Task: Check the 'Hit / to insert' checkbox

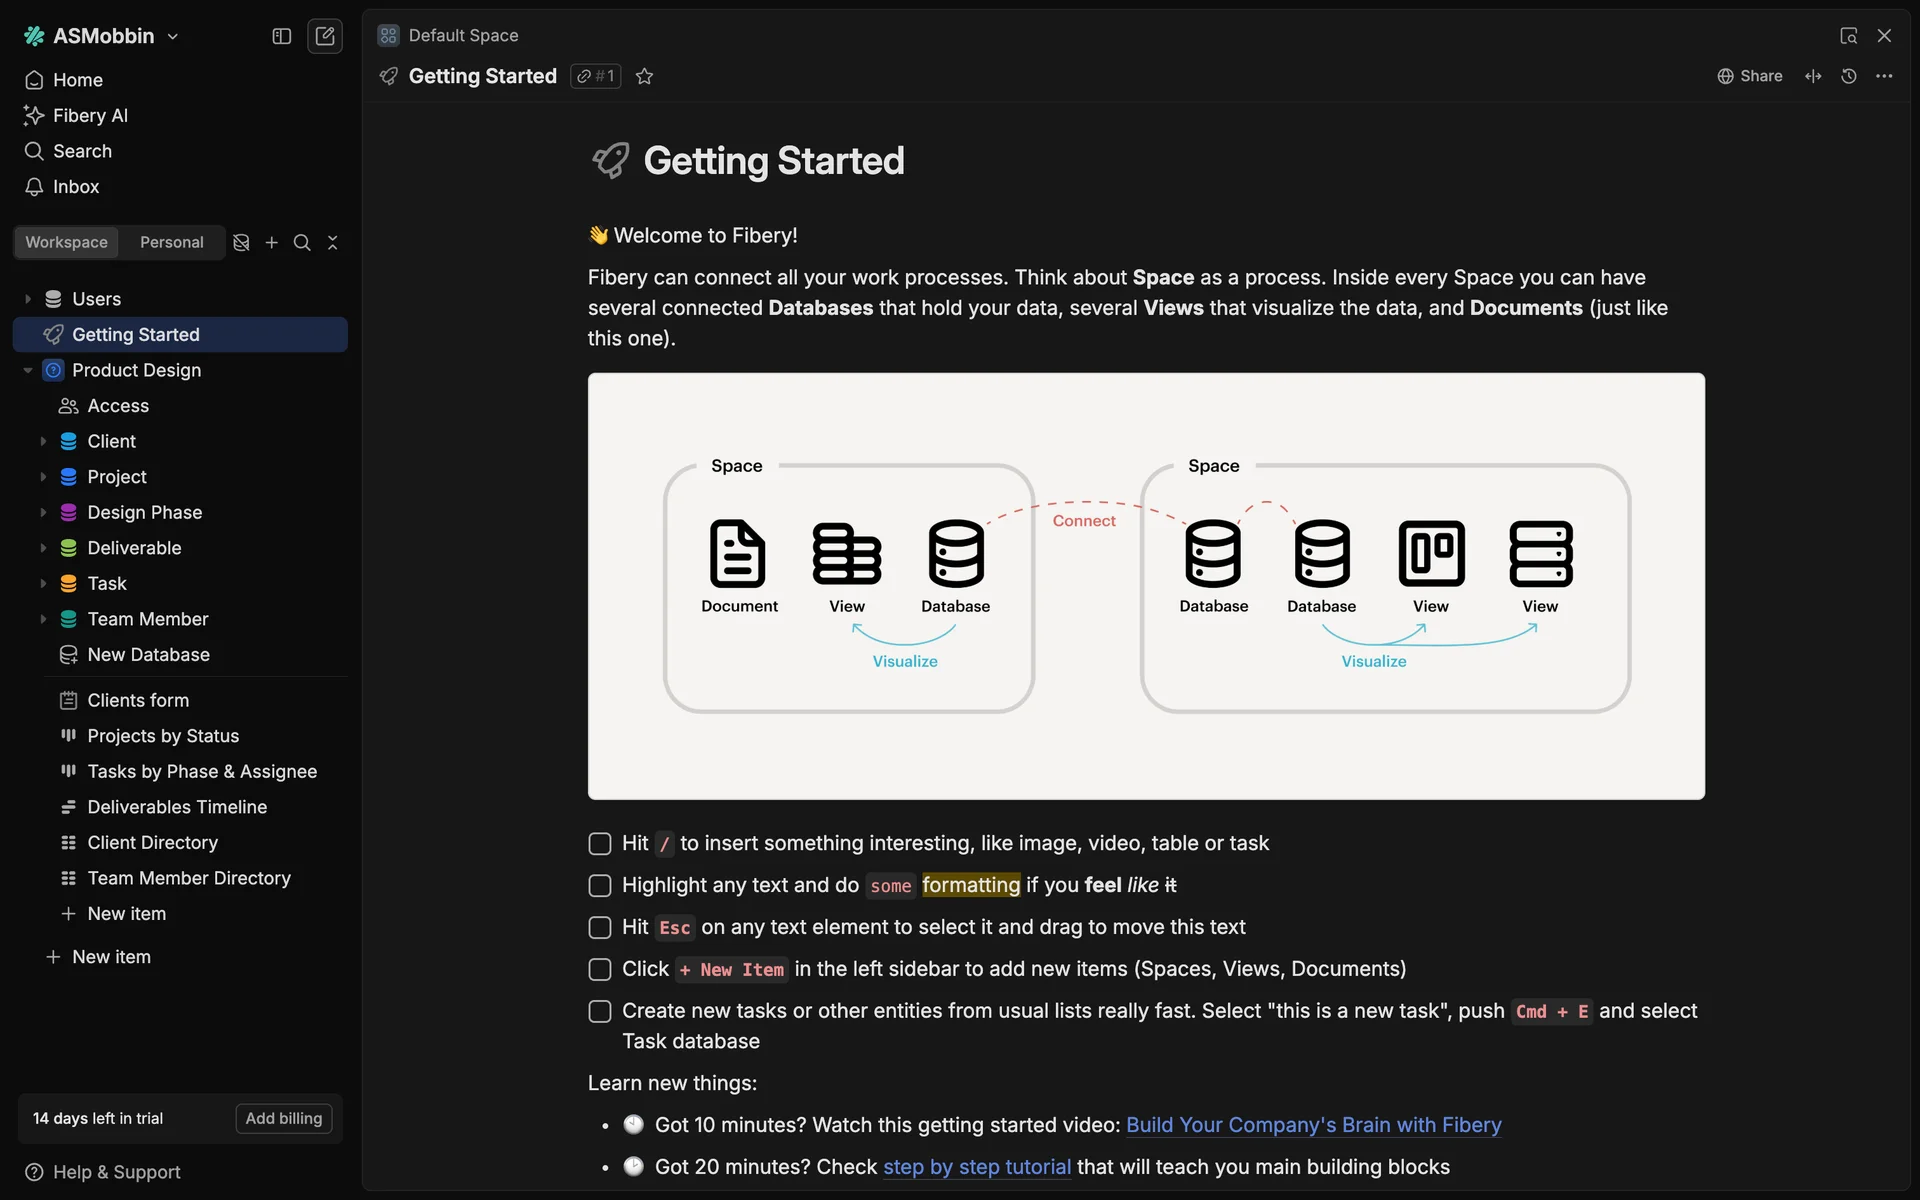Action: tap(600, 844)
